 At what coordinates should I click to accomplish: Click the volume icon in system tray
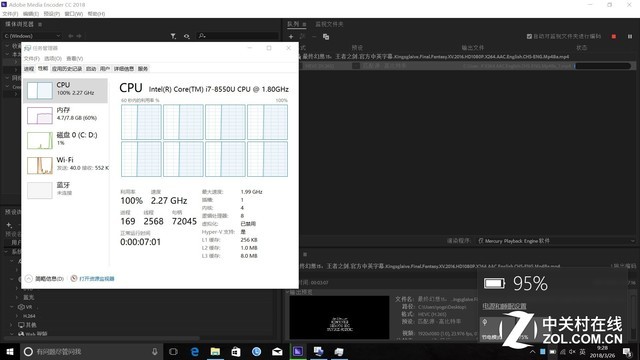coord(572,352)
